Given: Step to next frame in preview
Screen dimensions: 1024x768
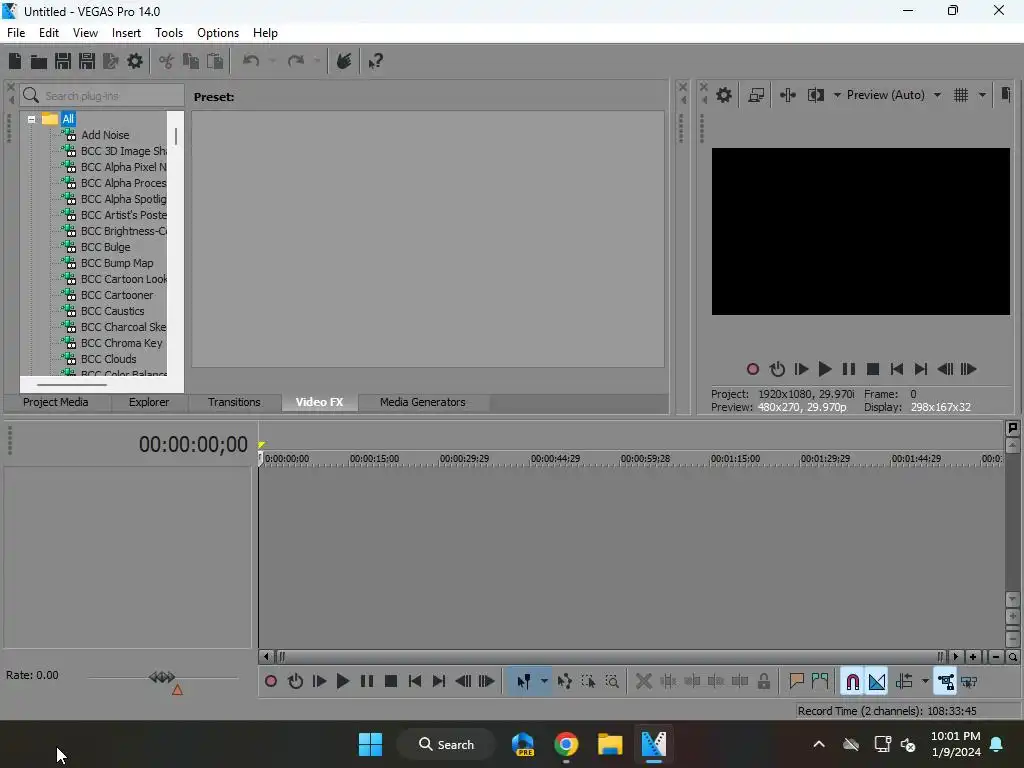Looking at the screenshot, I should 969,370.
